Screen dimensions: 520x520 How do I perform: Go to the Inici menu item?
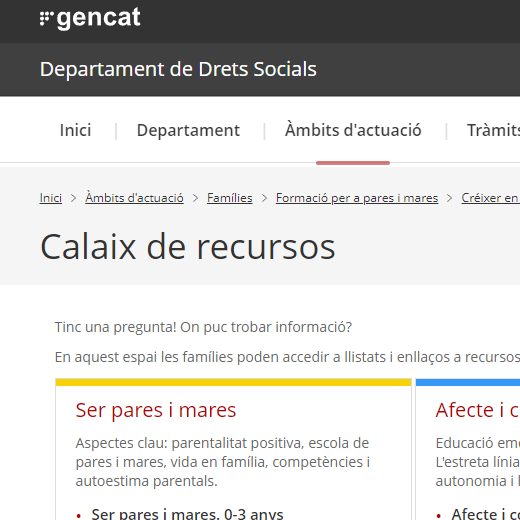[75, 130]
